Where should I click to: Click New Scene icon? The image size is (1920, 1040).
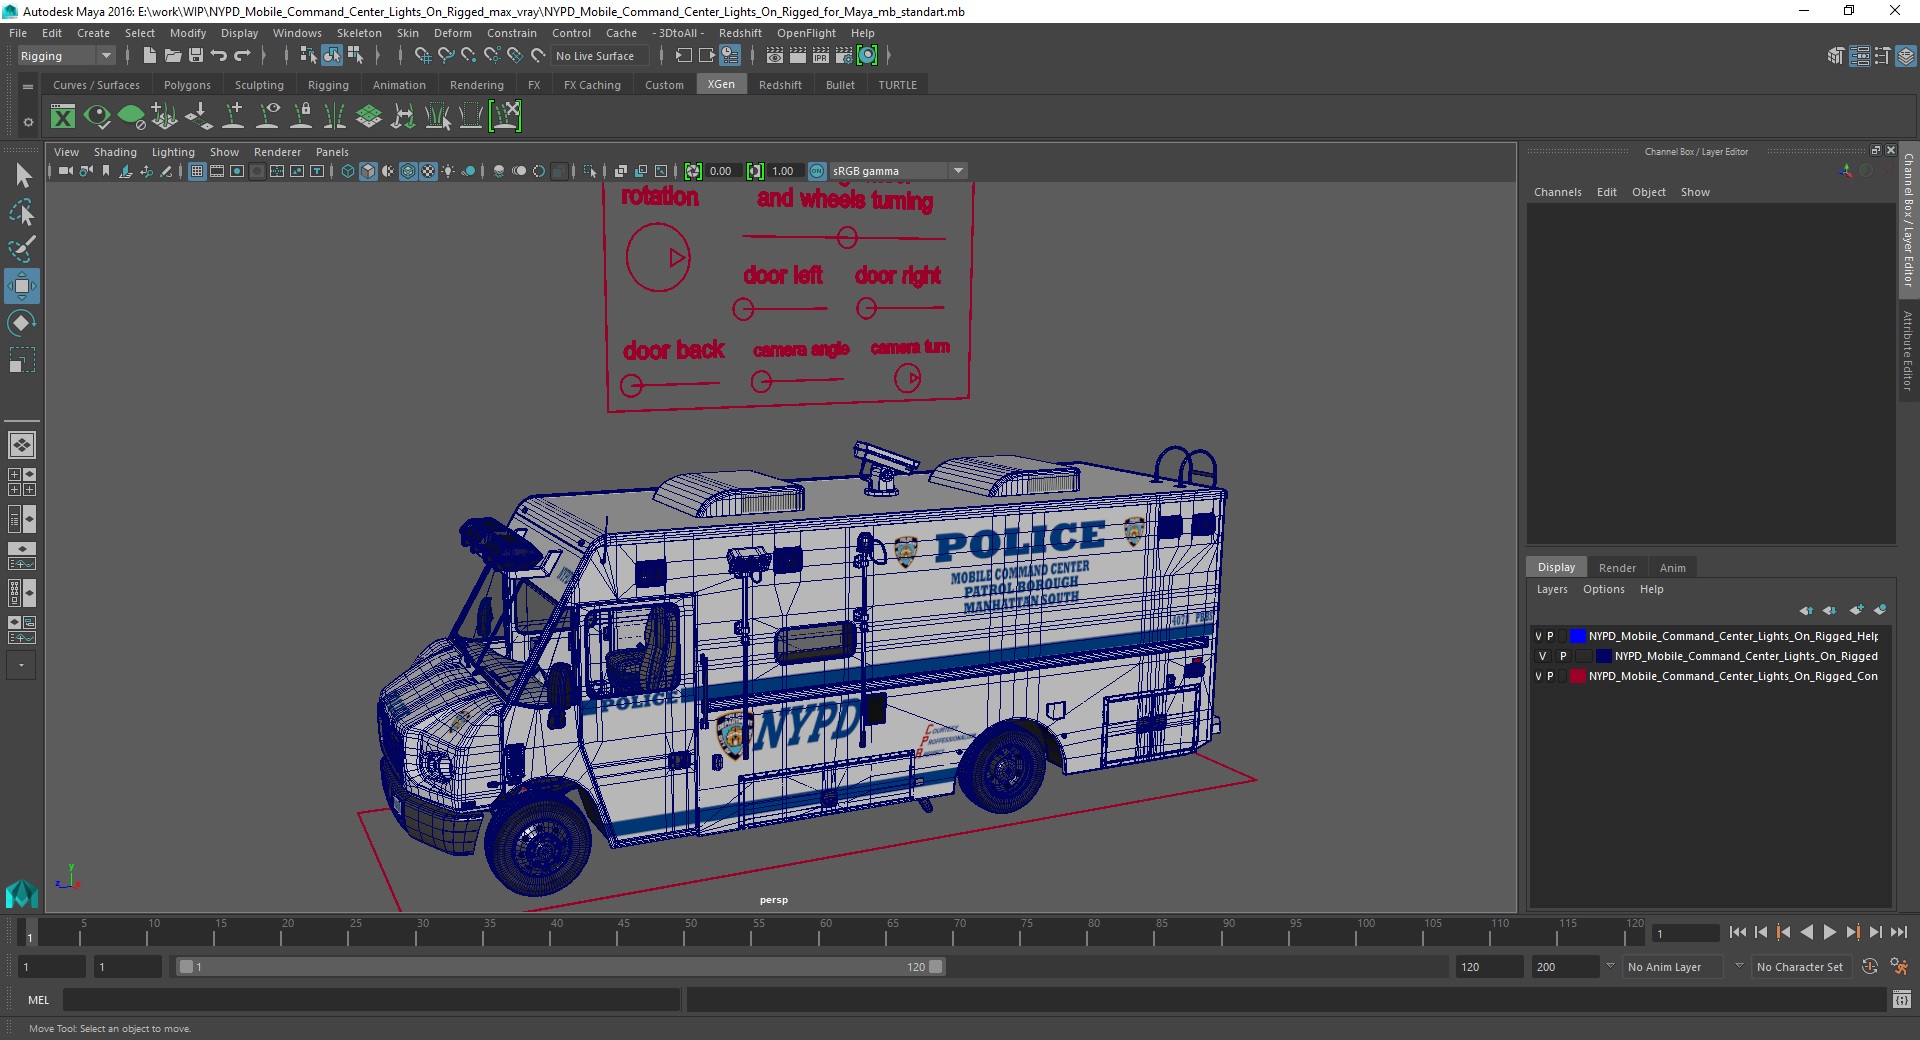[149, 56]
